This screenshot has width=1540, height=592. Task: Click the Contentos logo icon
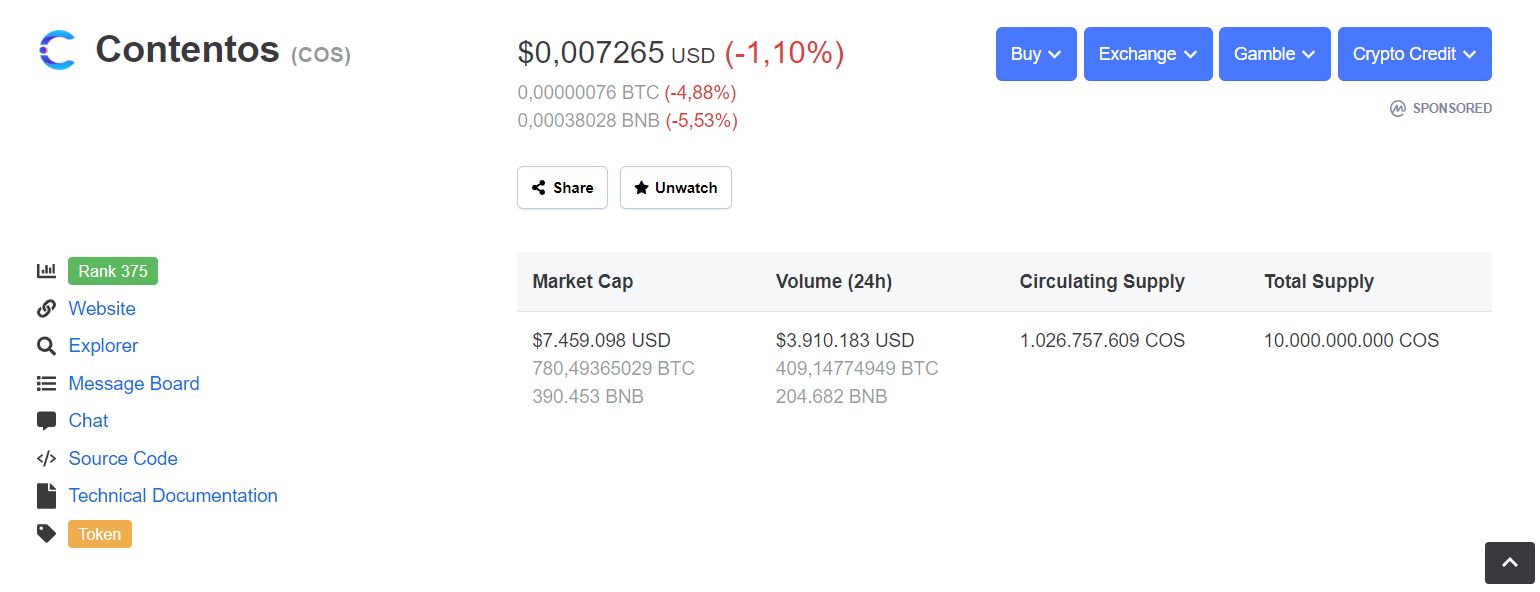click(57, 50)
